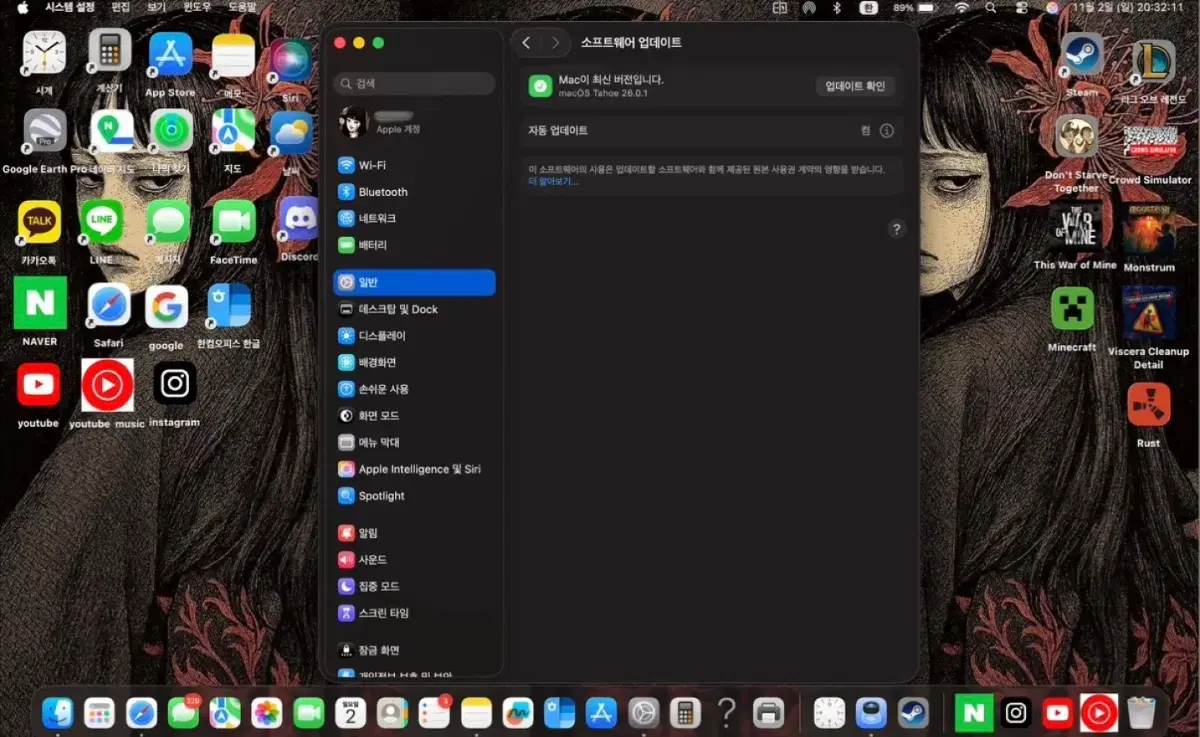1200x737 pixels.
Task: Click the battery 89% indicator
Action: tap(917, 7)
